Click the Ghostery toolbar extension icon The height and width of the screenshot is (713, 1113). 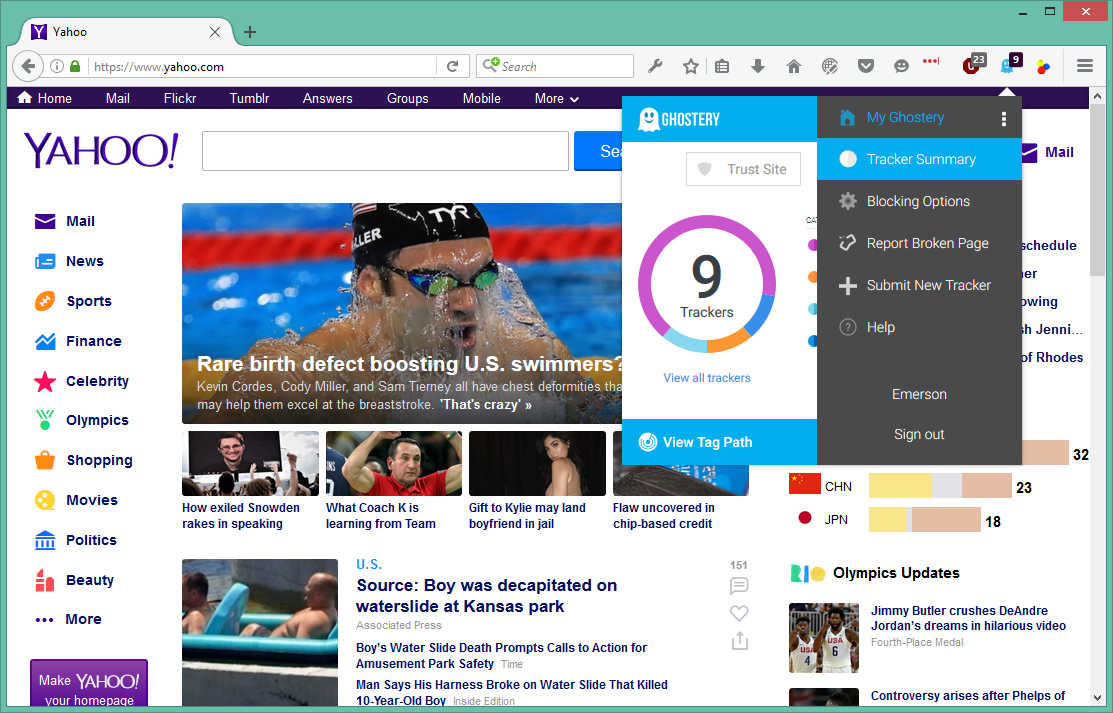[x=1008, y=66]
